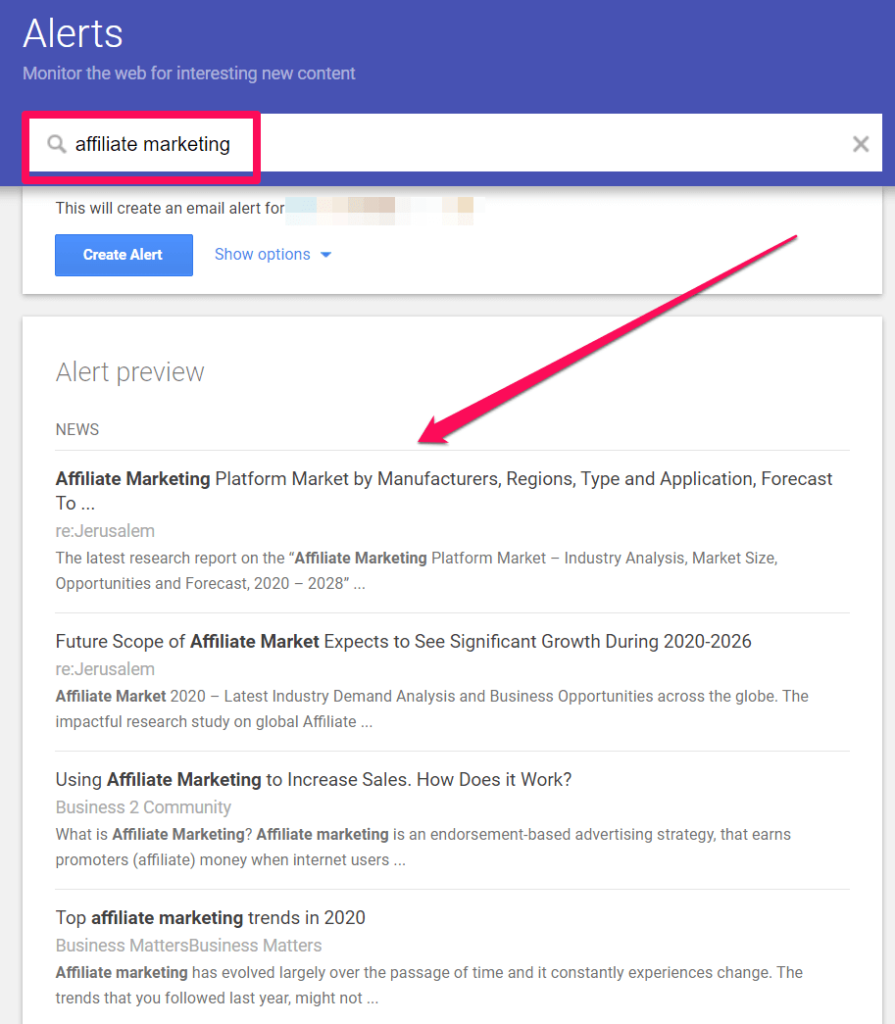Select the NEWS section label
Viewport: 895px width, 1024px height.
(x=77, y=429)
